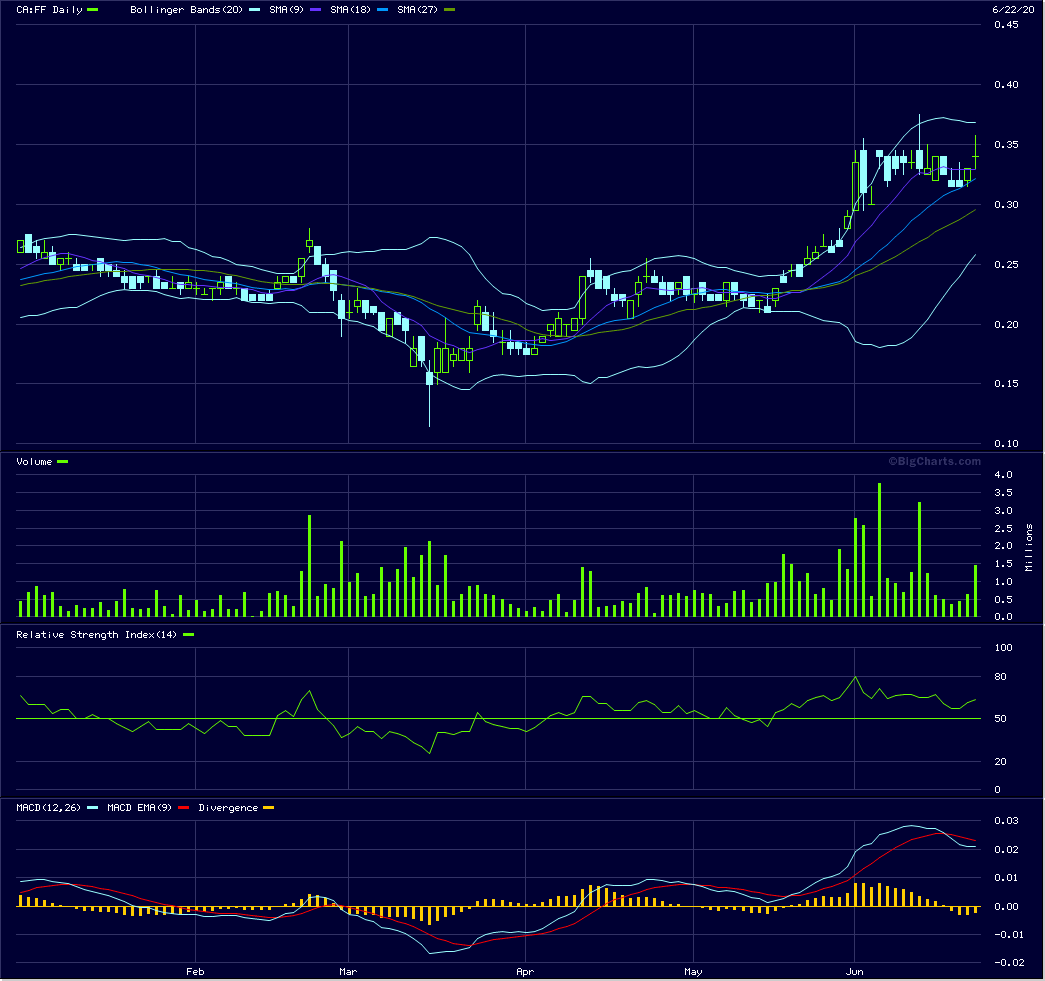Click the May month label
This screenshot has width=1045, height=981.
point(694,972)
